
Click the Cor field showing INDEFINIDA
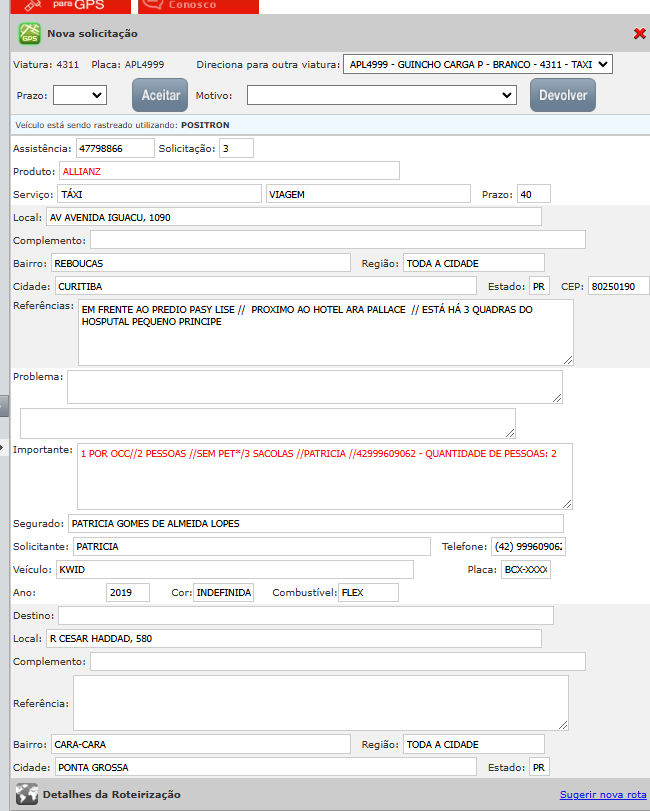[223, 592]
